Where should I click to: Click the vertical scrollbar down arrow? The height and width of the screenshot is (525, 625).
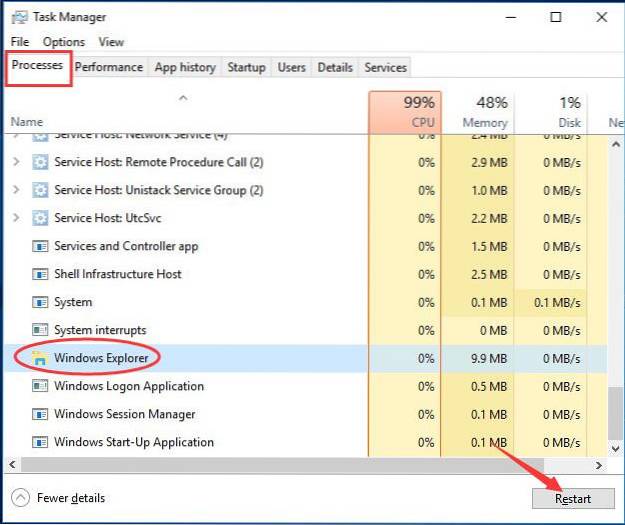[616, 448]
